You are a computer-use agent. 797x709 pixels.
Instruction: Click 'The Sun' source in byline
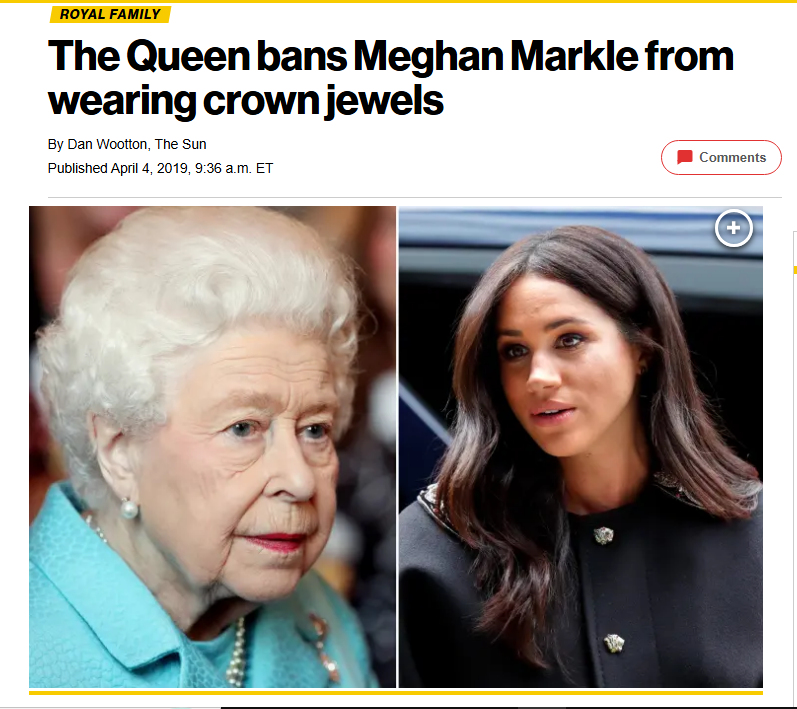pyautogui.click(x=180, y=144)
